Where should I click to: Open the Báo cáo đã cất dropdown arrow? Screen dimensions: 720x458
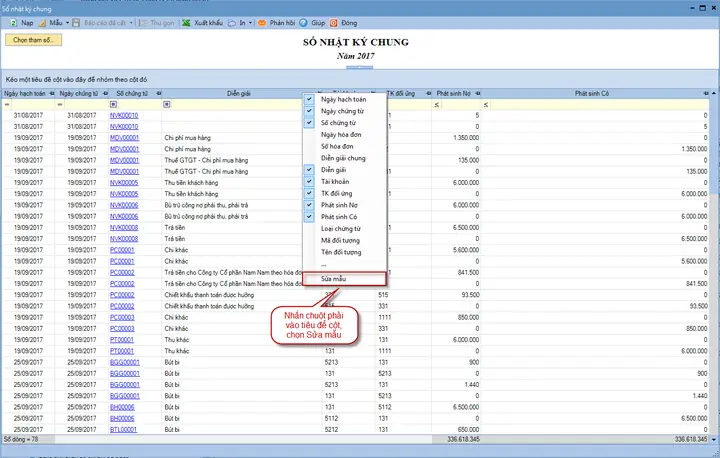click(x=131, y=23)
